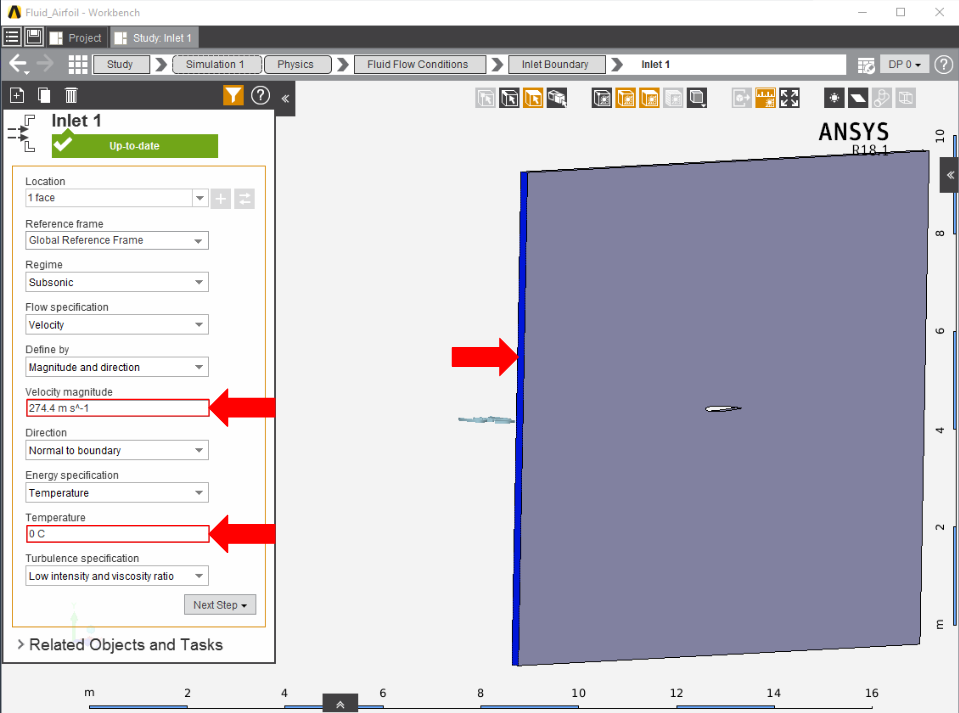
Task: Toggle second orange display cube icon
Action: coord(650,98)
